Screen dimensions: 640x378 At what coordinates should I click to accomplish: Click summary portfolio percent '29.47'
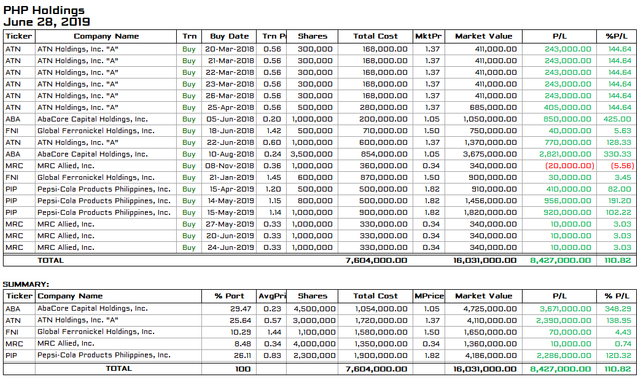coord(240,309)
